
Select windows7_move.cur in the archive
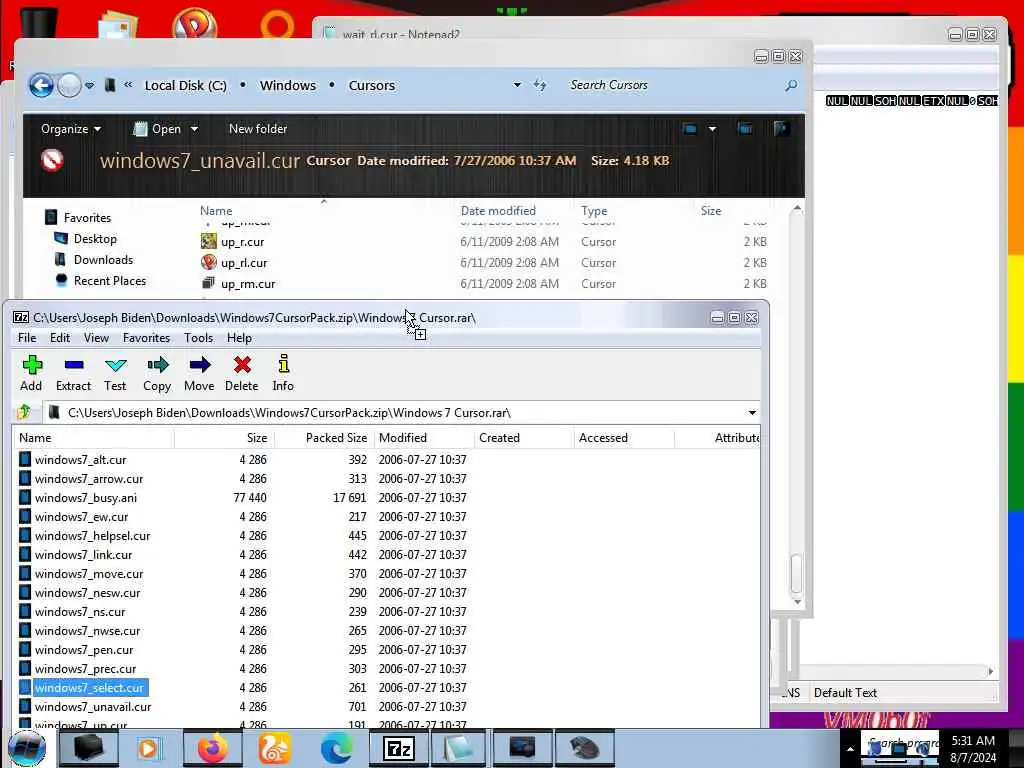(x=89, y=573)
